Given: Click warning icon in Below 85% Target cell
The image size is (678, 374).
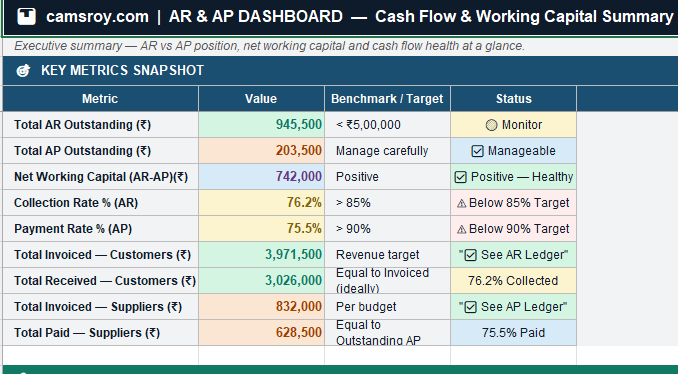Looking at the screenshot, I should (x=461, y=203).
